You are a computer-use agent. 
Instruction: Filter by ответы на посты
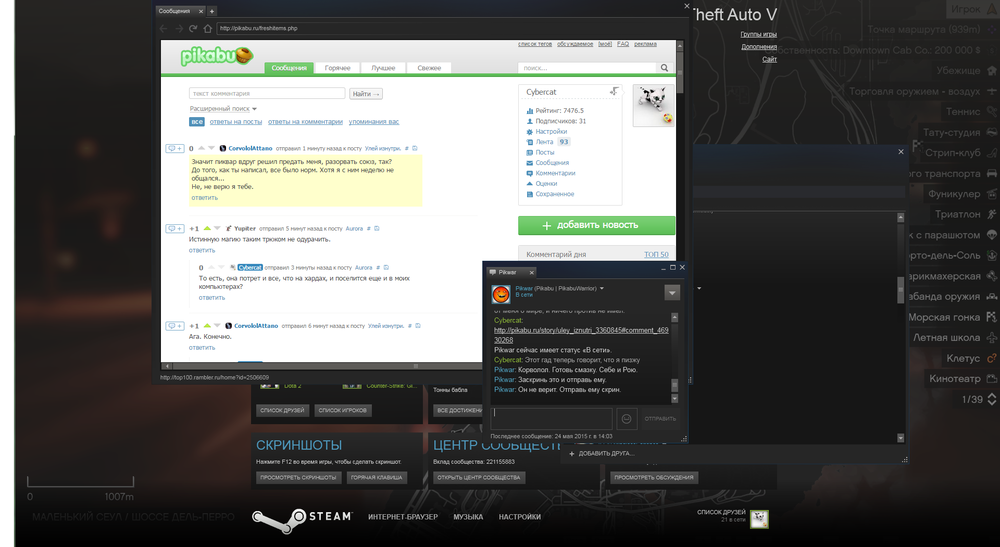pos(236,122)
